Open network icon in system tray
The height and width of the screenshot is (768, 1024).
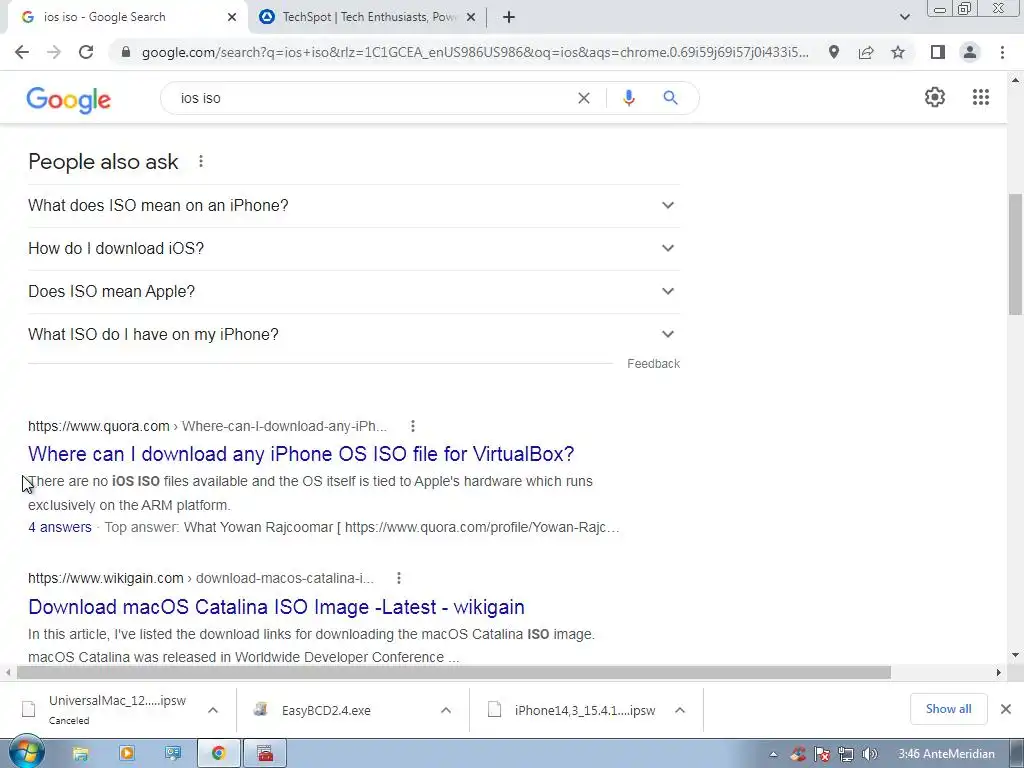coord(846,754)
